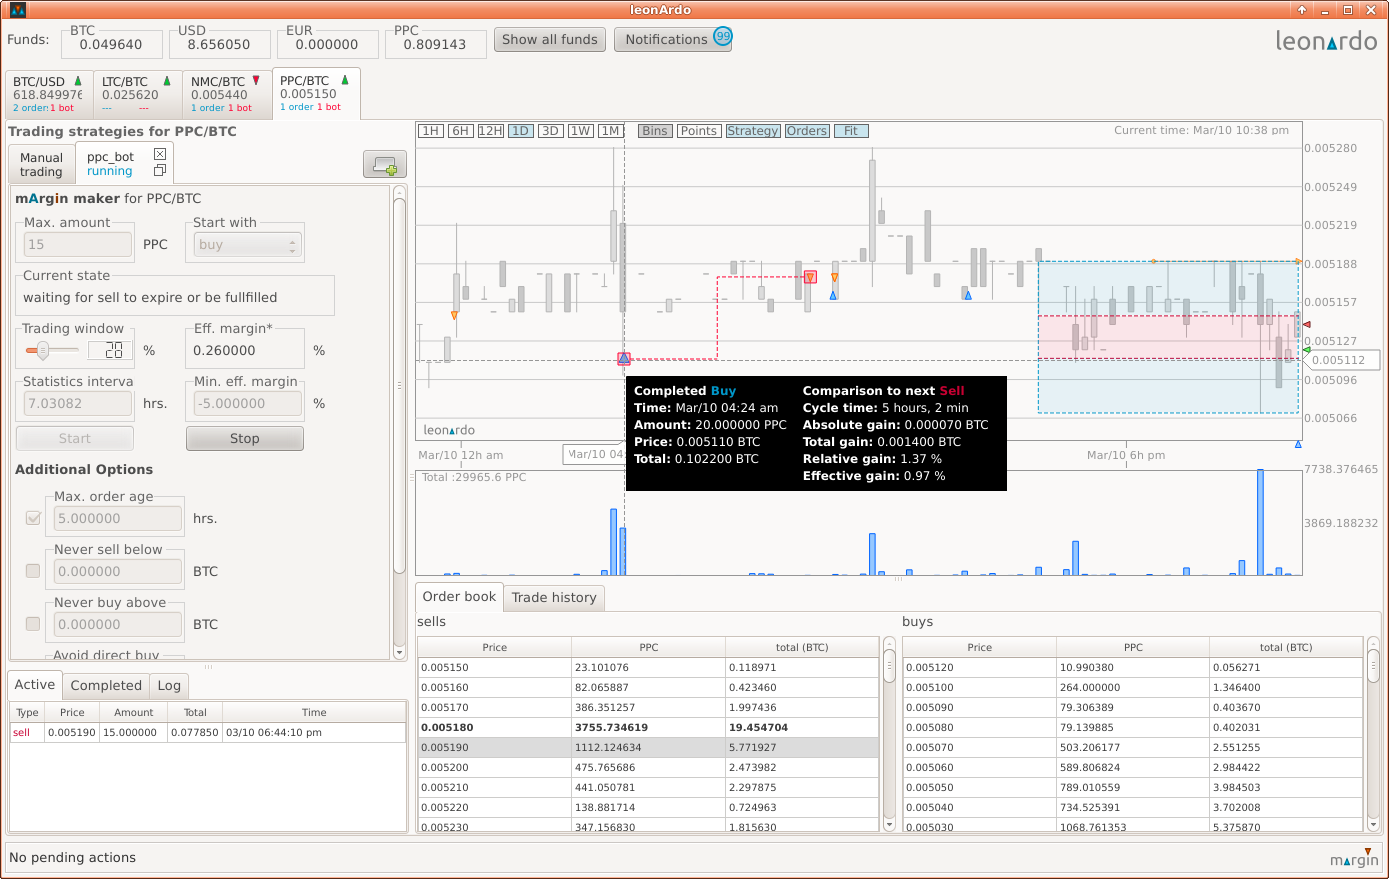The image size is (1389, 879).
Task: Click the red highlighted sell marker on chart
Action: 810,277
